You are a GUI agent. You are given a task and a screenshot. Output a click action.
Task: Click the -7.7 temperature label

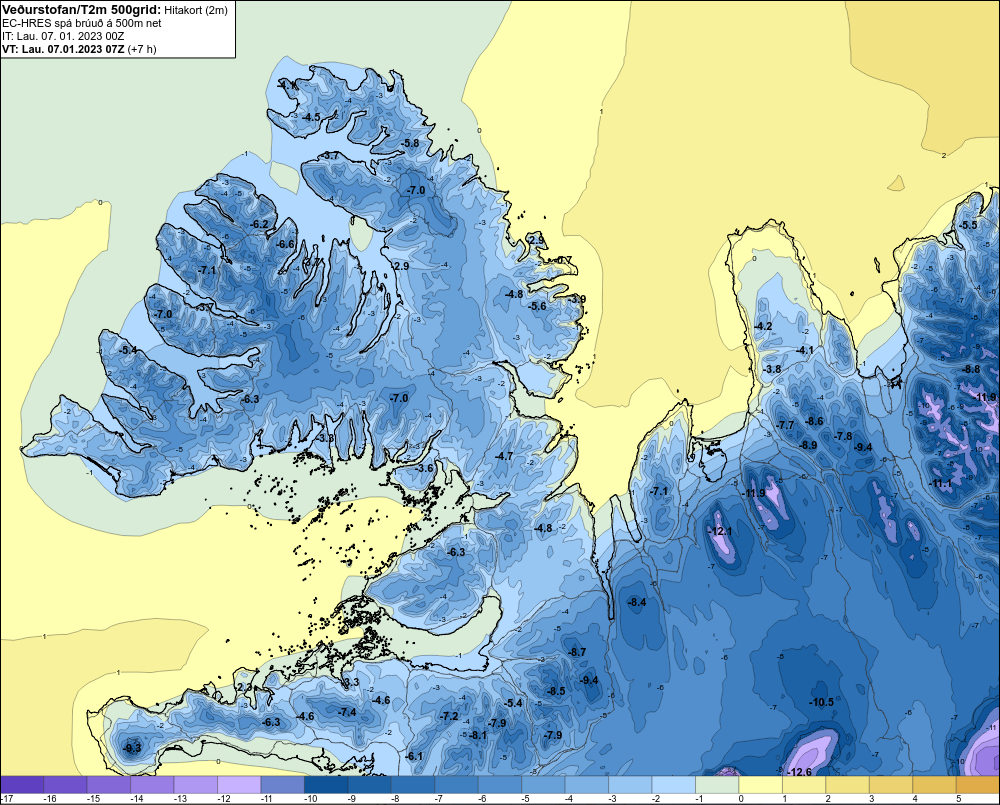coord(785,425)
